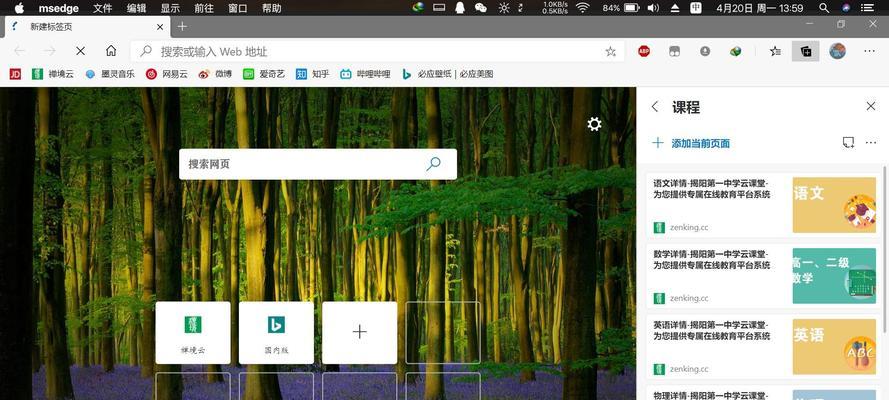Open Siri from the menu bar

coord(846,8)
